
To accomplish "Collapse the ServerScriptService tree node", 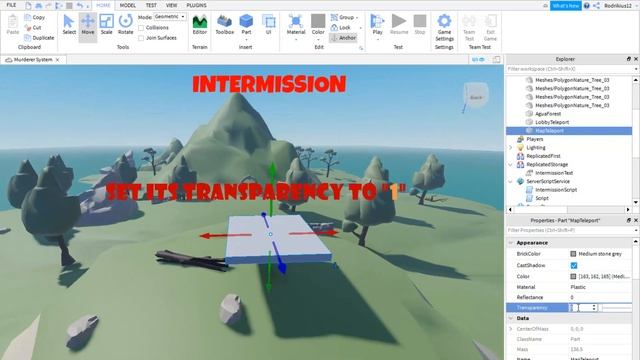I will [511, 181].
